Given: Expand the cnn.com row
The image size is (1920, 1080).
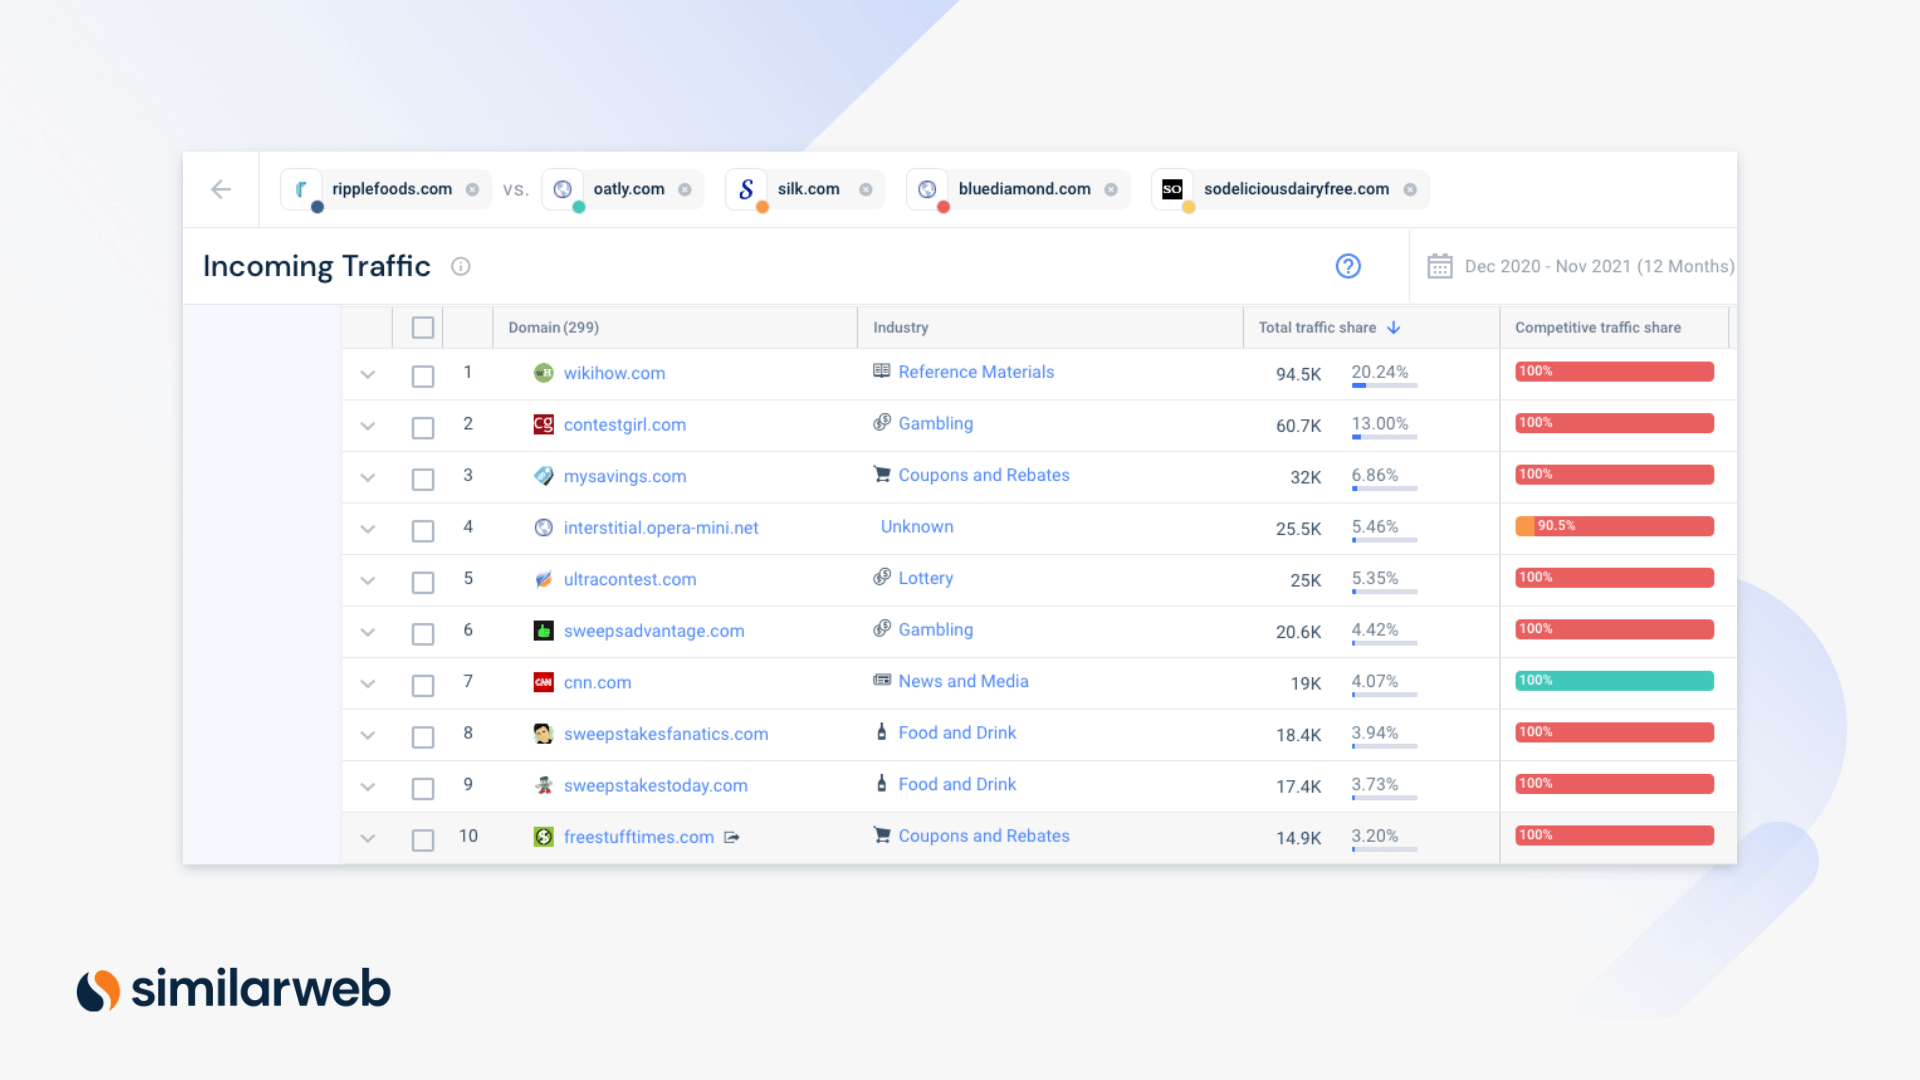Looking at the screenshot, I should coord(368,684).
